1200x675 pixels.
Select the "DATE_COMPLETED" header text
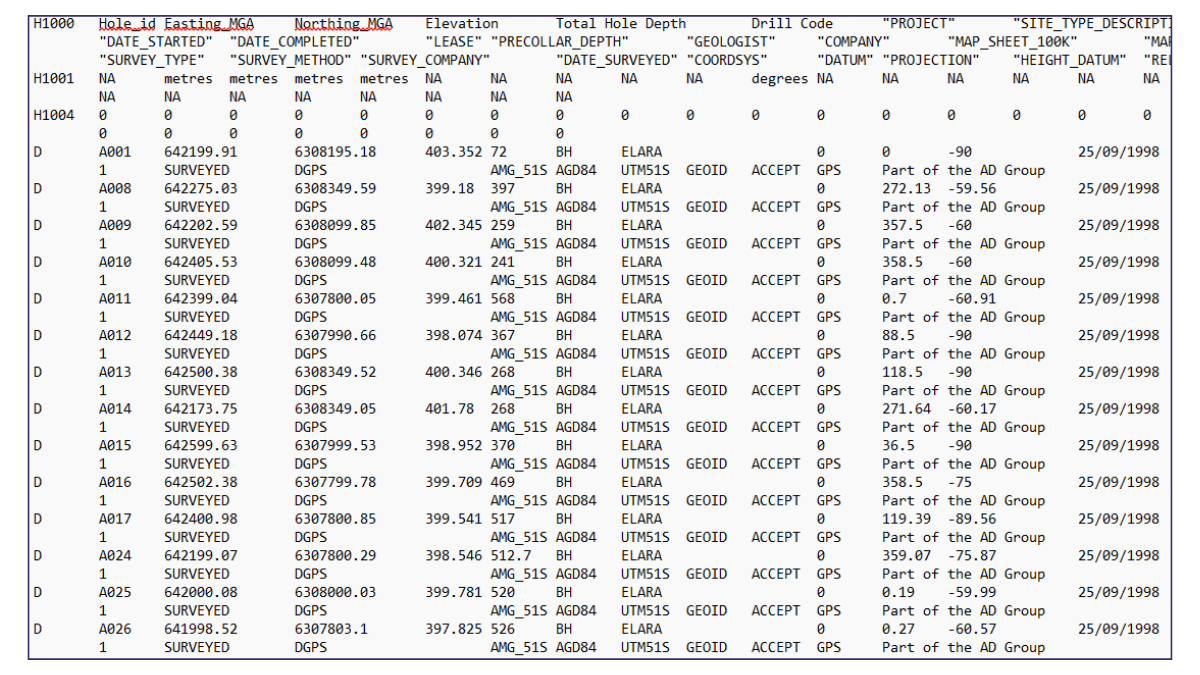click(x=295, y=42)
